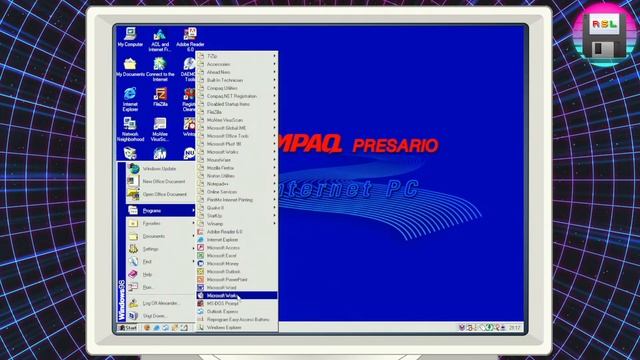Launch highlighted Microsoft Works program entry
640x360 pixels.
(x=237, y=296)
